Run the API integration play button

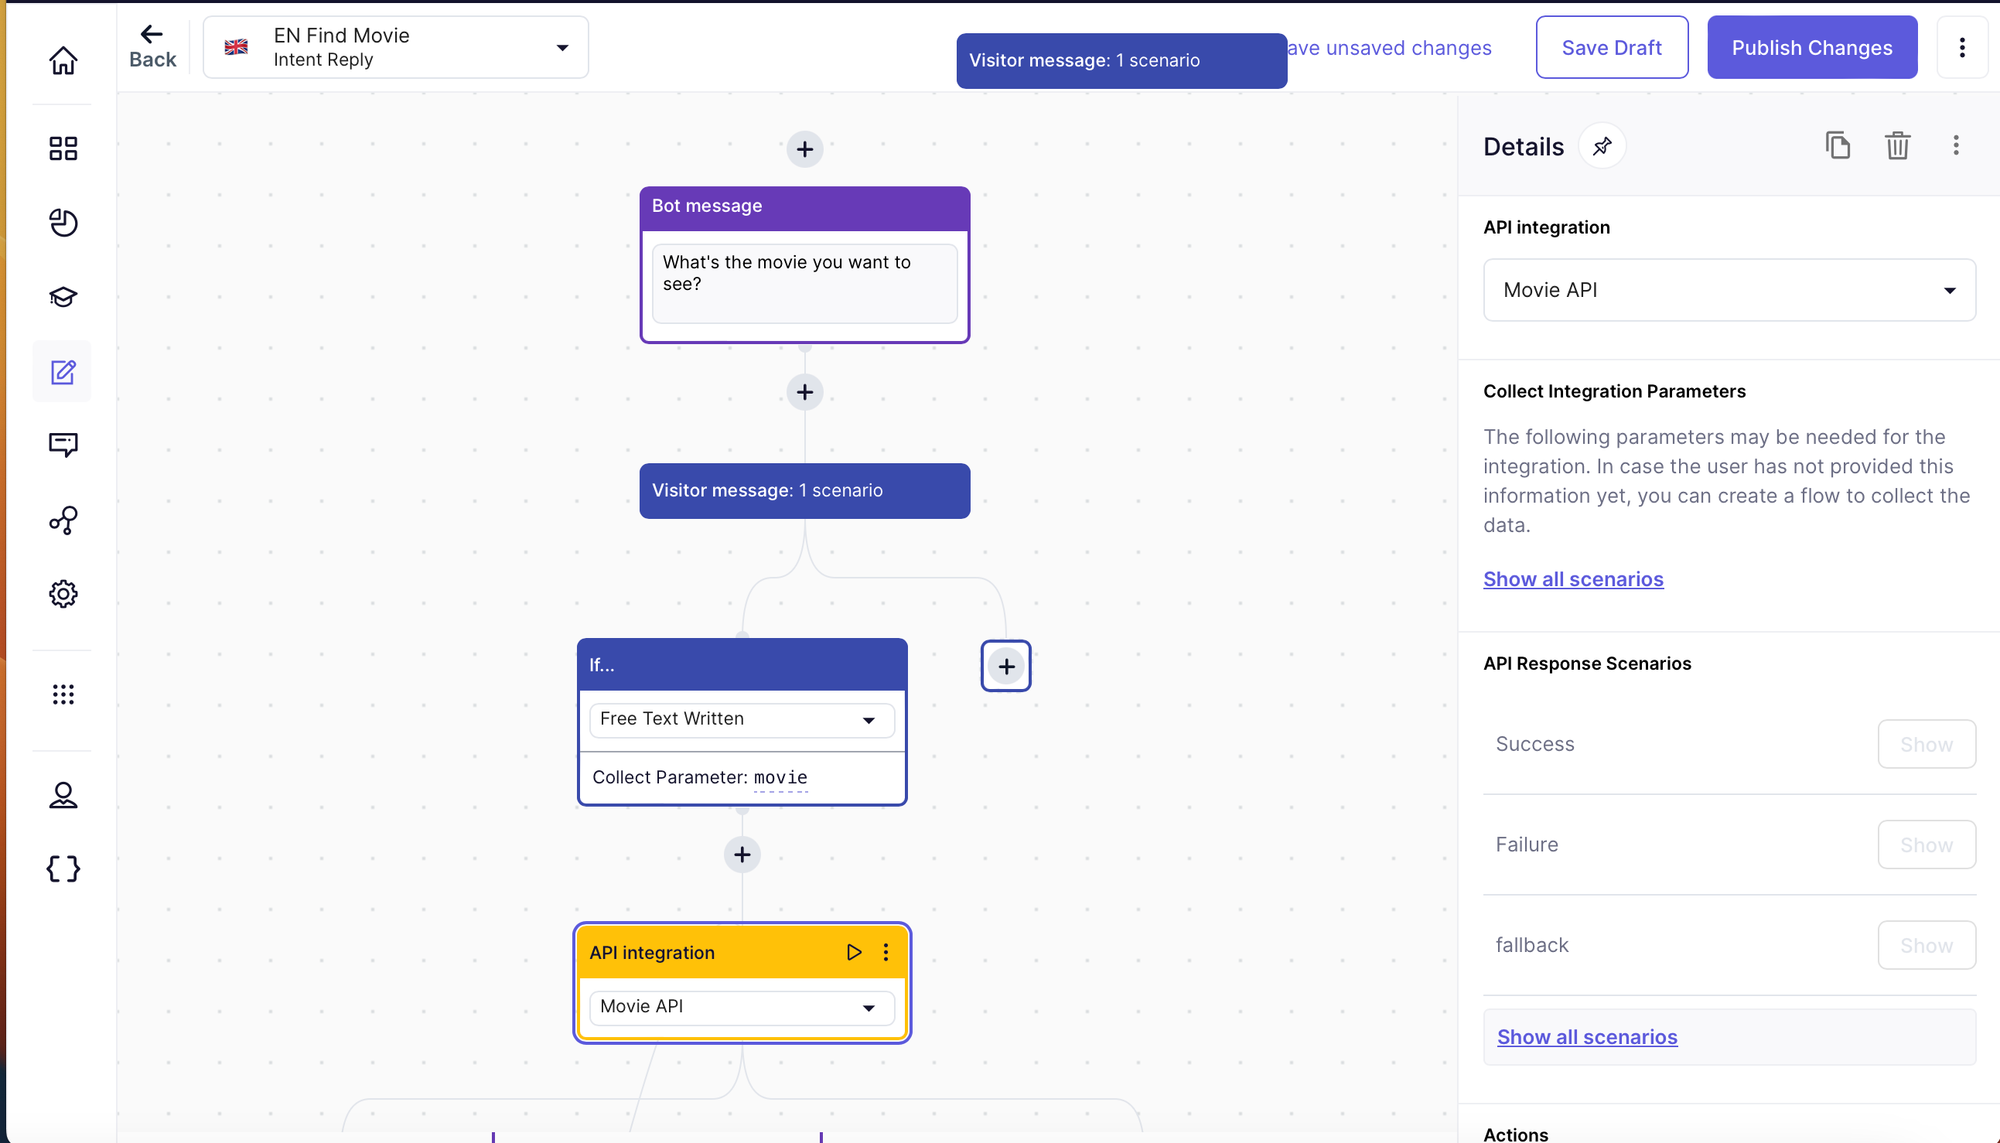[853, 952]
